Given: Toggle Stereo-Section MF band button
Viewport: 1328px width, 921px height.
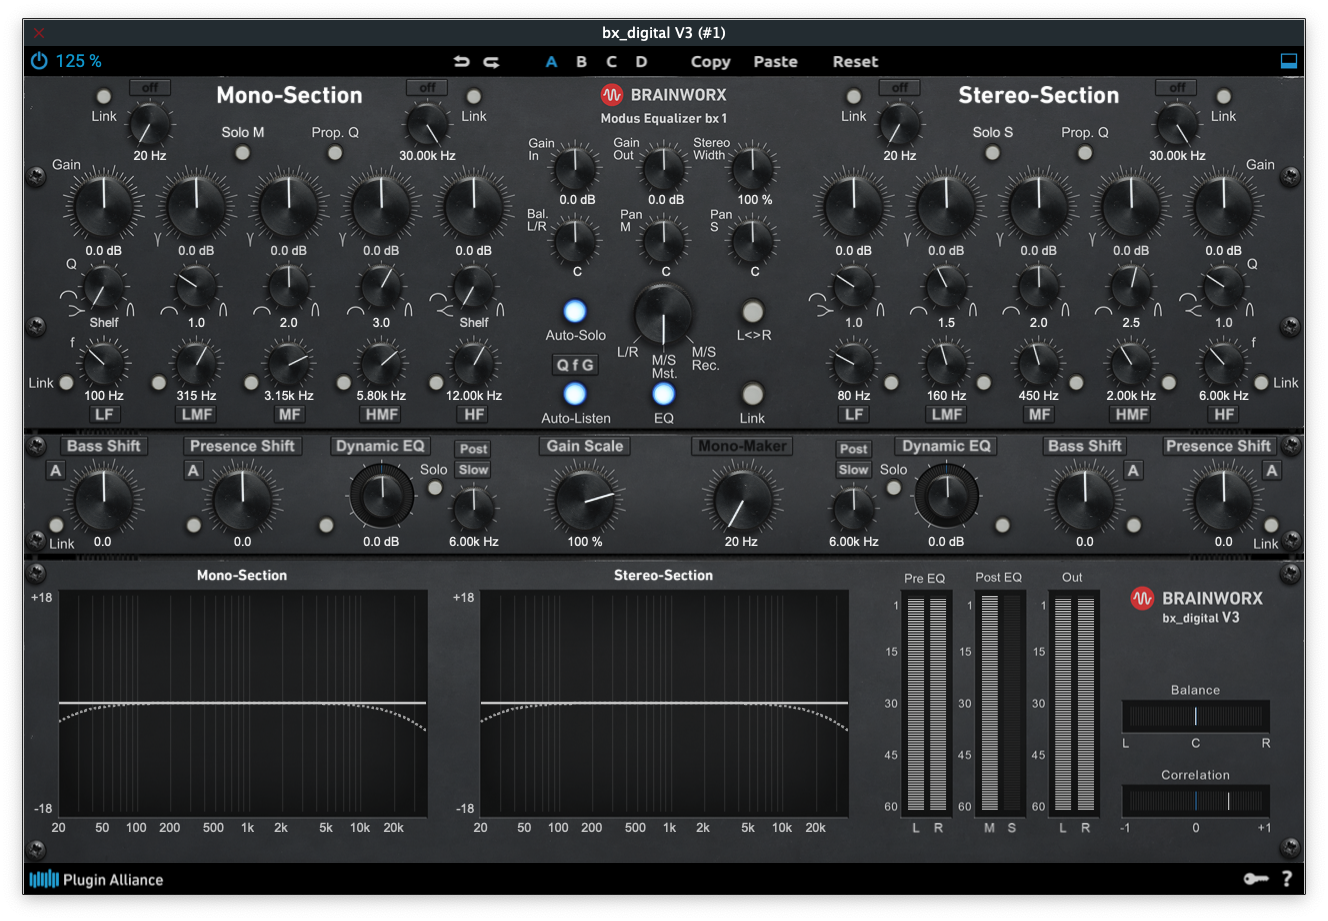Looking at the screenshot, I should (x=1039, y=414).
